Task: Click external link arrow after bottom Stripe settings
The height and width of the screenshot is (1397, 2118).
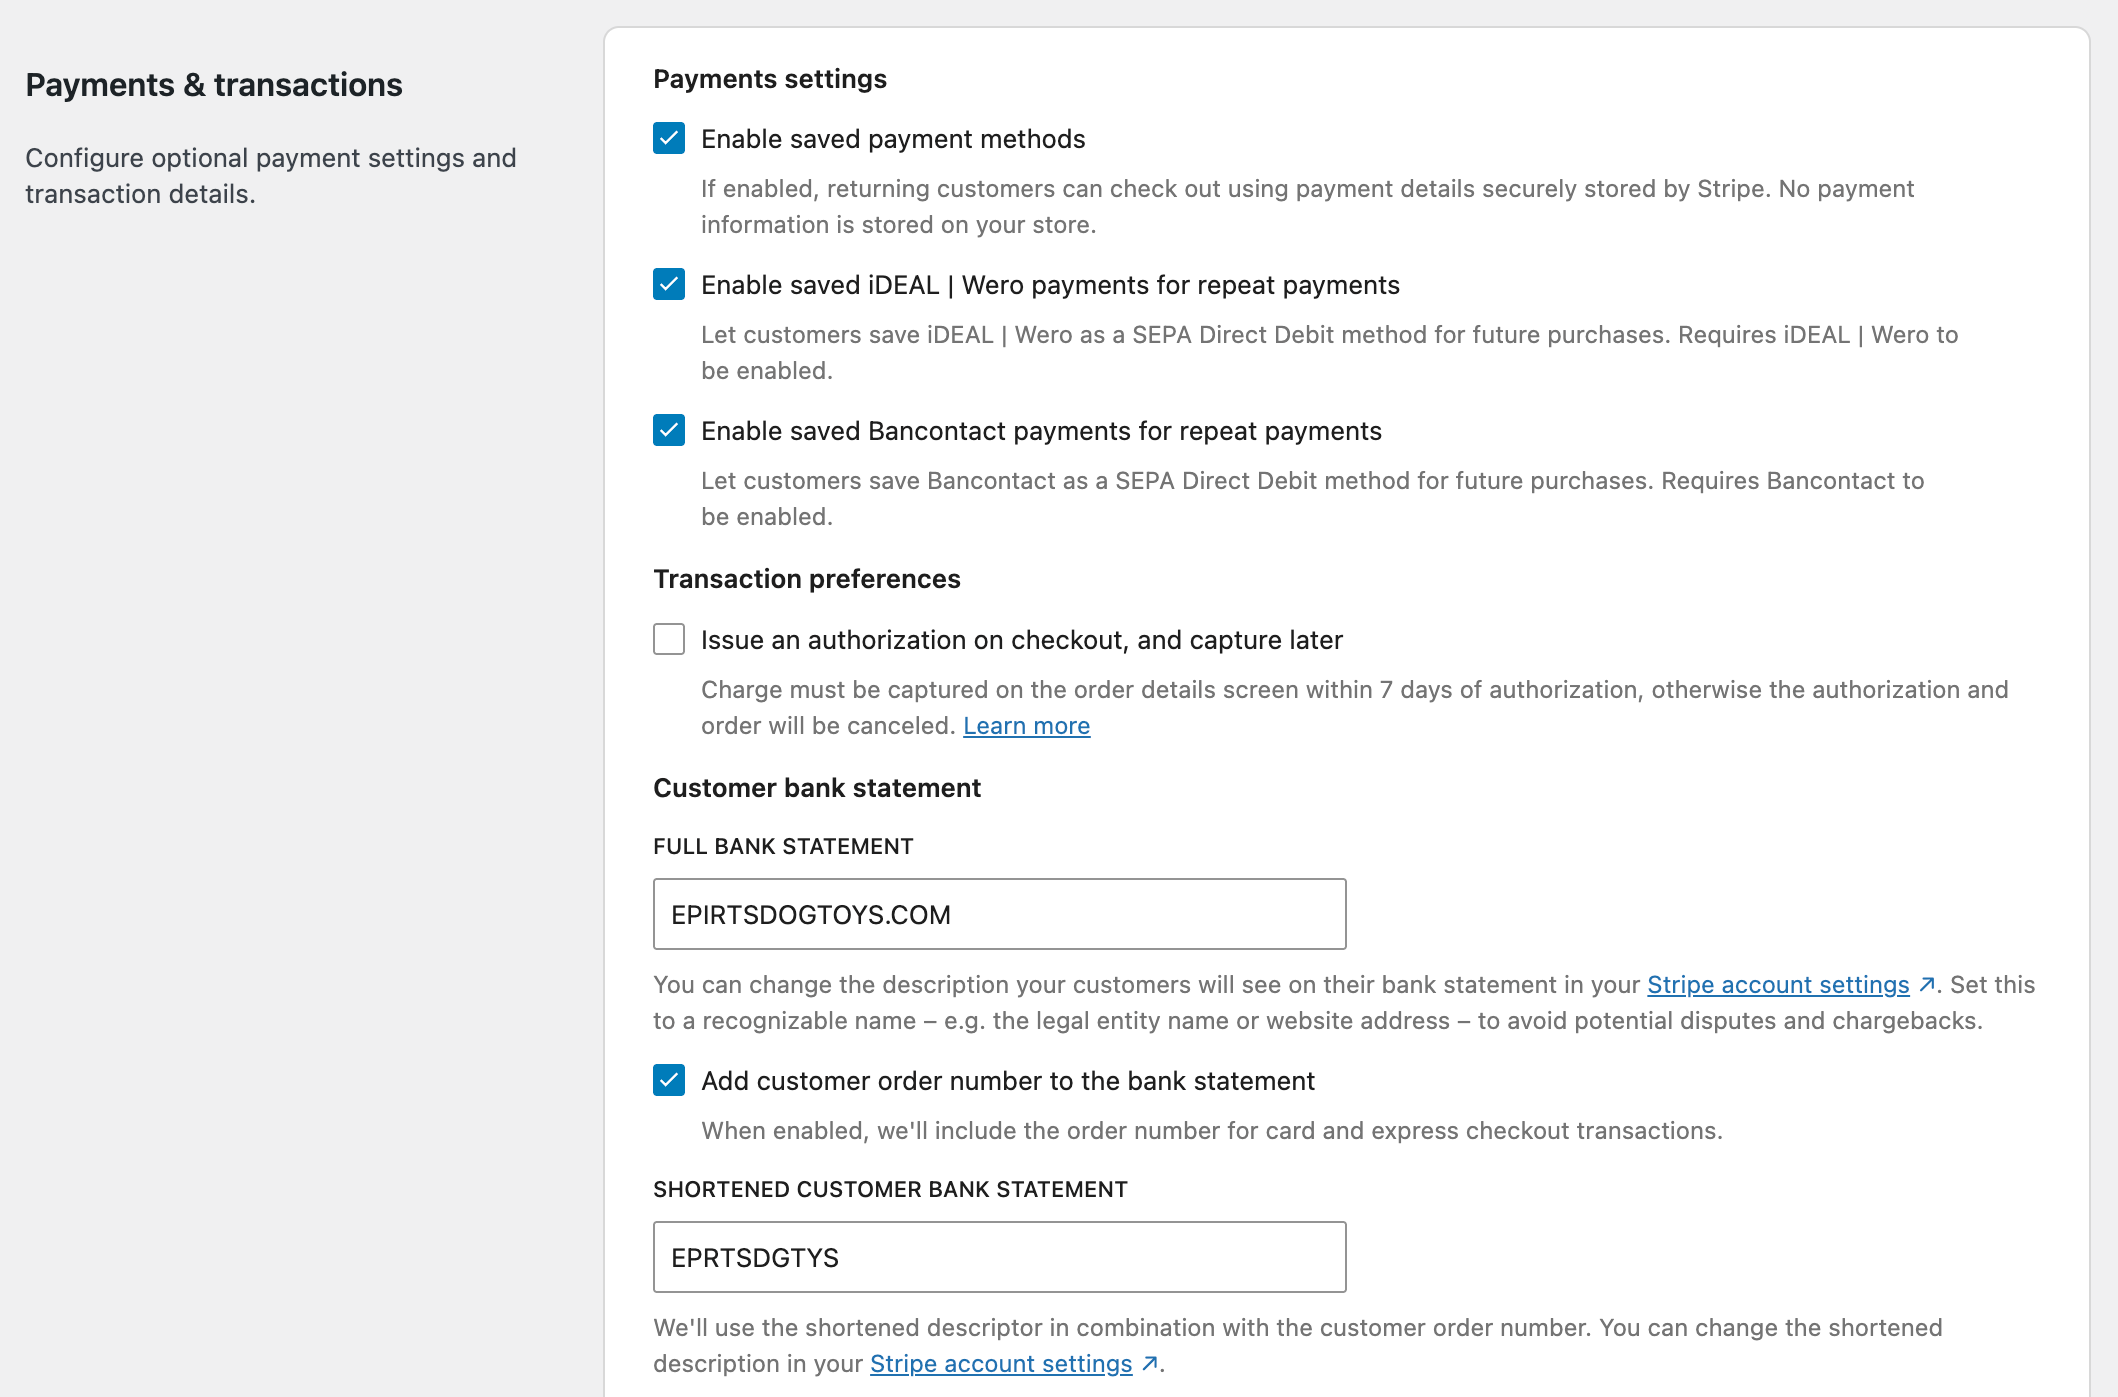Action: click(x=1150, y=1364)
